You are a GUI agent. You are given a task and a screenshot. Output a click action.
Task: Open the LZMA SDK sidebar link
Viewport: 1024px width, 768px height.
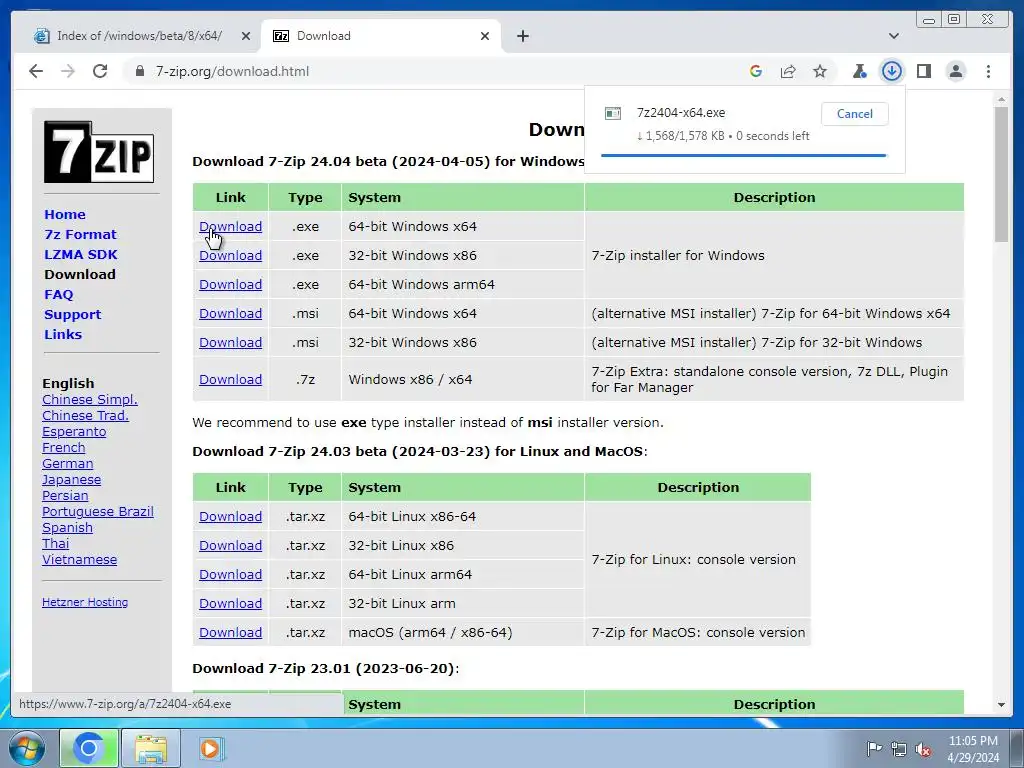(x=81, y=255)
